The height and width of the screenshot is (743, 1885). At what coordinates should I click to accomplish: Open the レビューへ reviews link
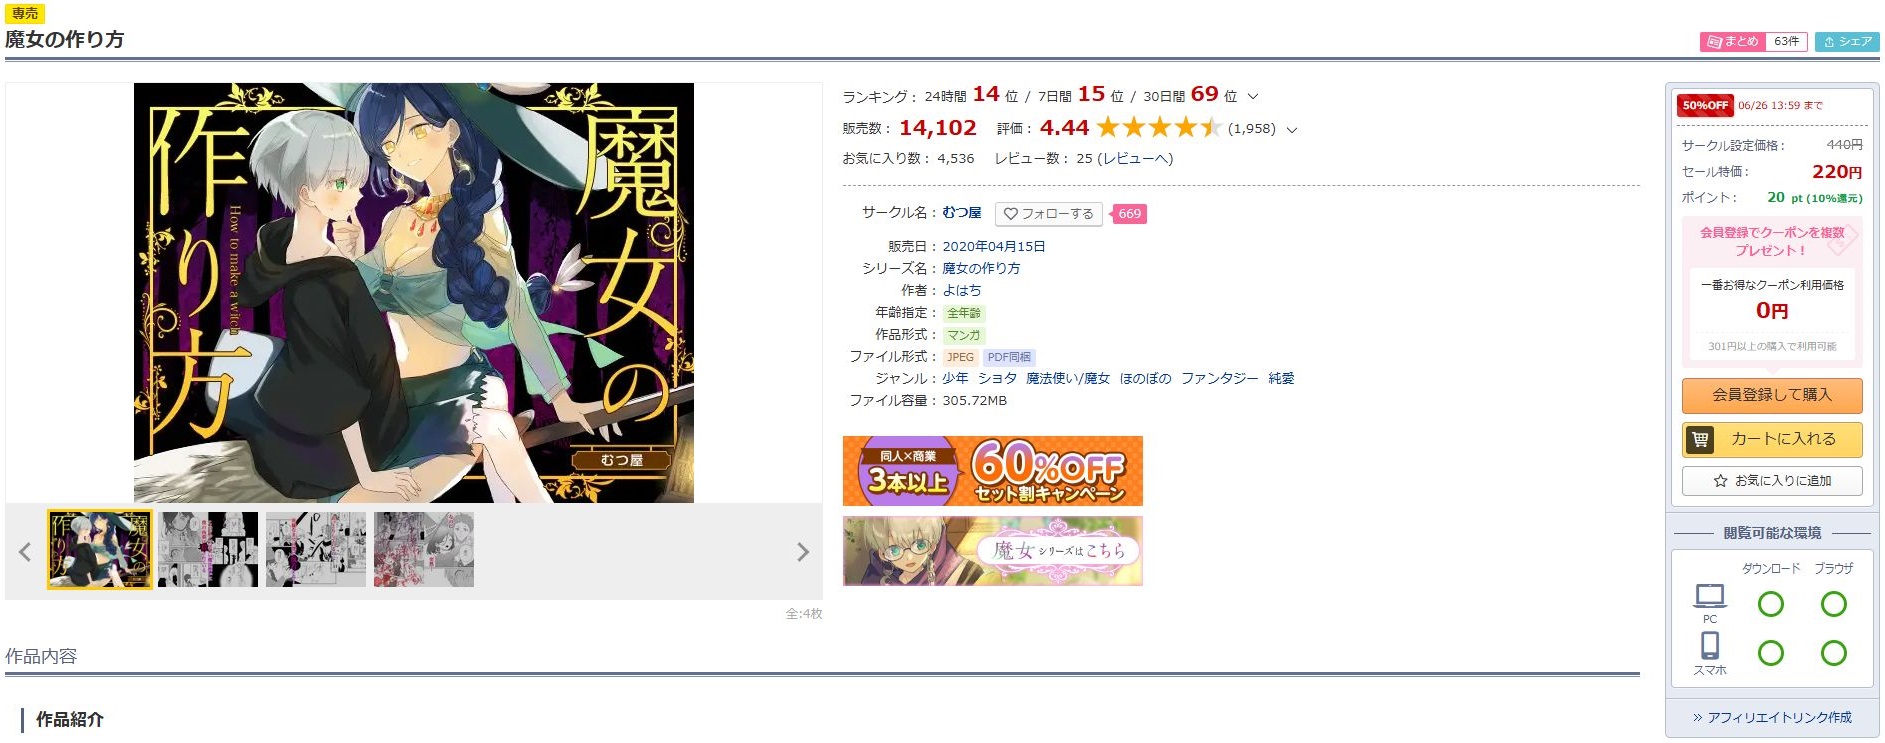(1134, 159)
